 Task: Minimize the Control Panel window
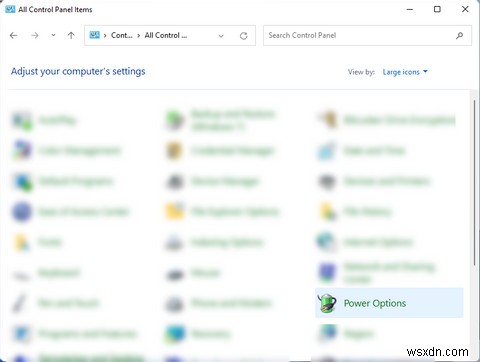(410, 9)
